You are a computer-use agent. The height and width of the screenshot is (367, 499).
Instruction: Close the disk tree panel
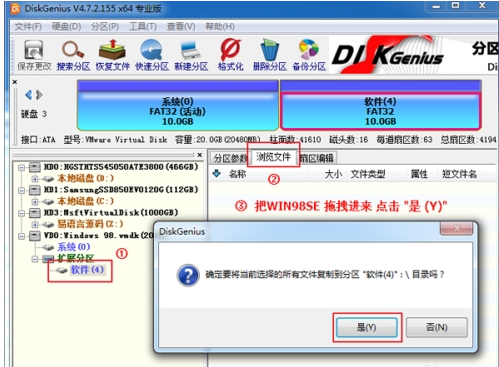[199, 155]
